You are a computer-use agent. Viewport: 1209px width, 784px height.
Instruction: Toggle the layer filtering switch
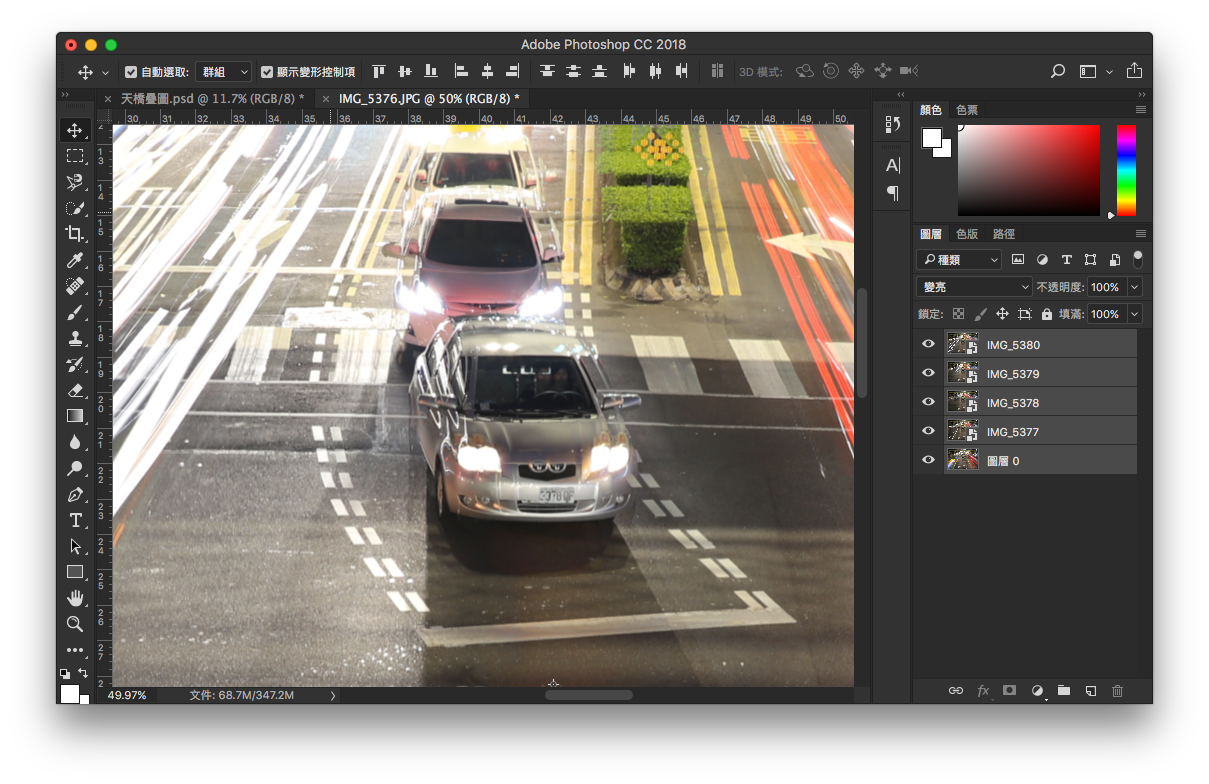click(1137, 259)
